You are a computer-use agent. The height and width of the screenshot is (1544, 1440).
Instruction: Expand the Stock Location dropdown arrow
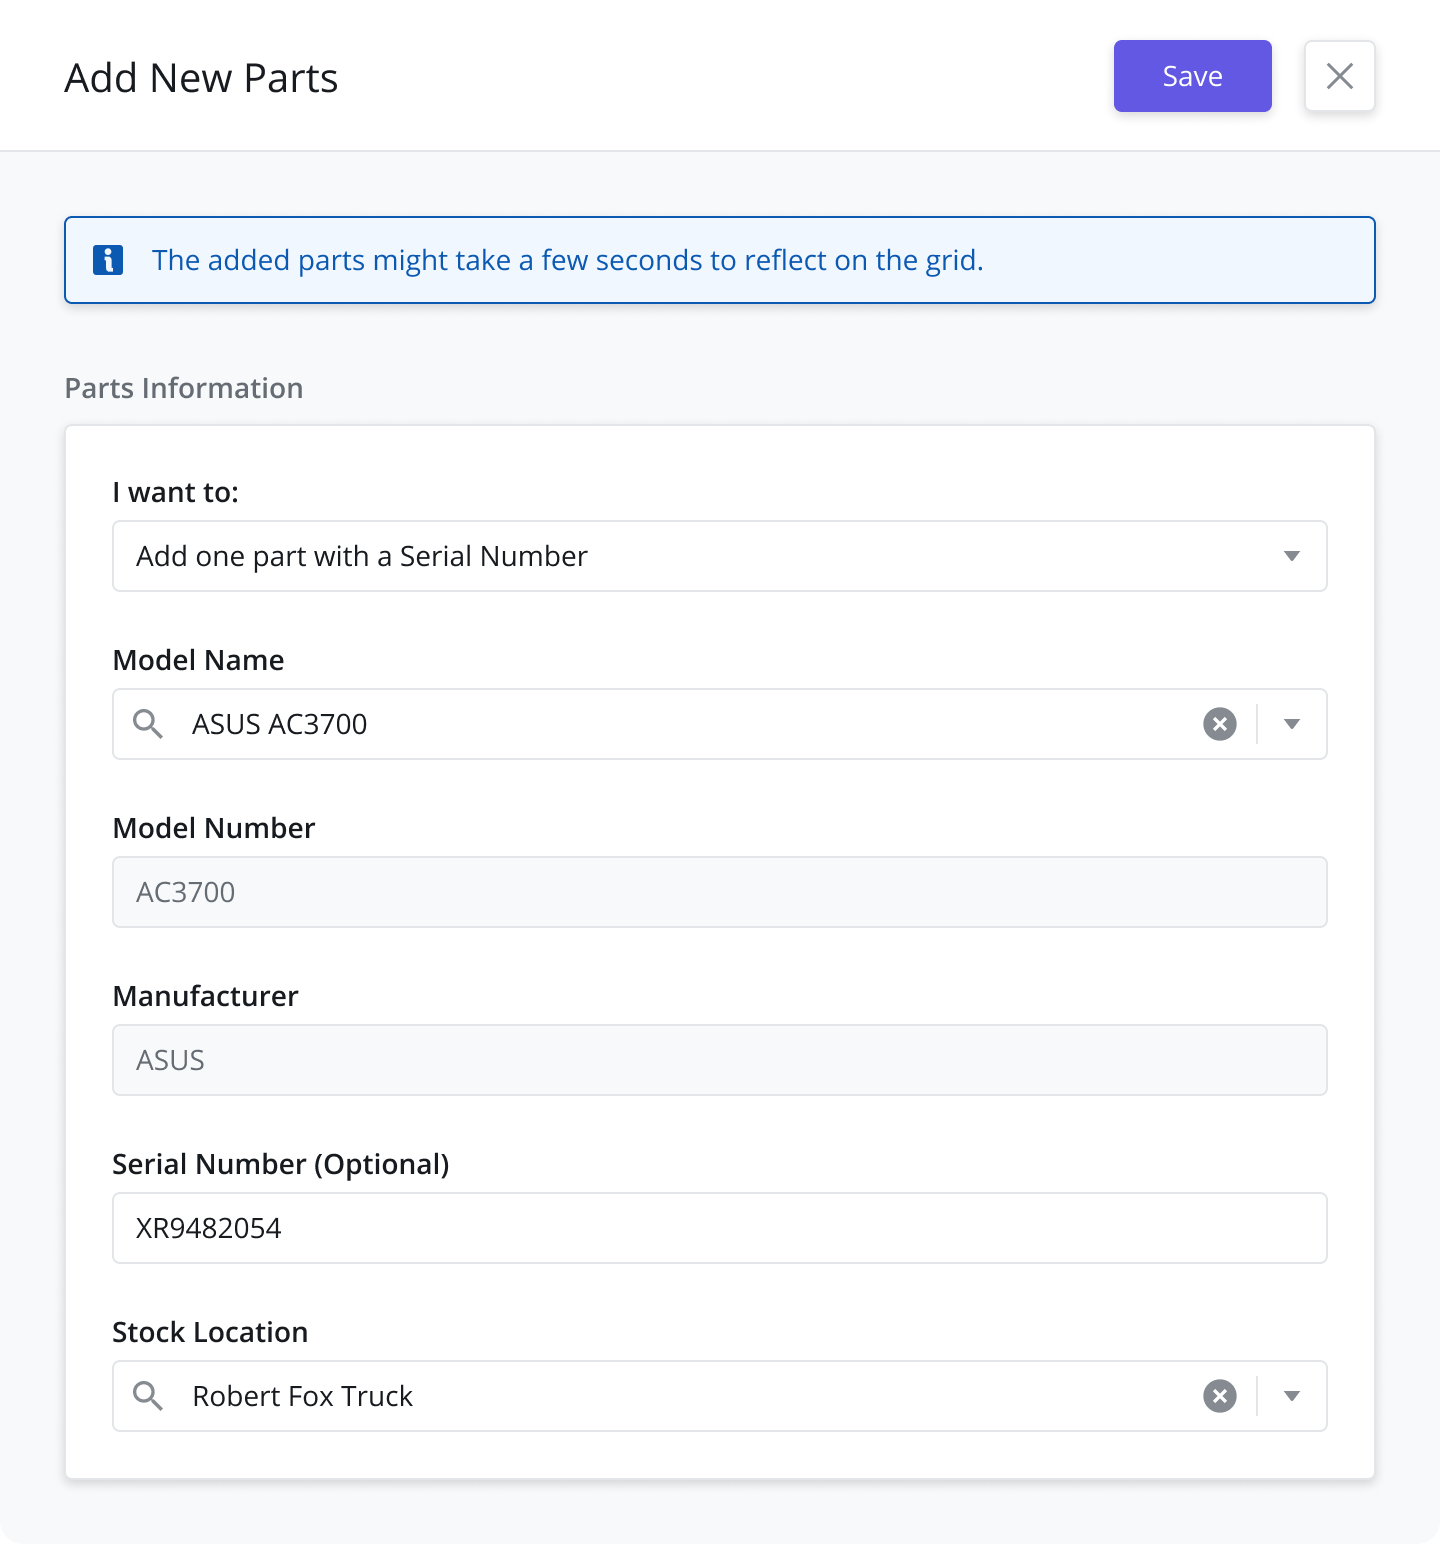point(1292,1396)
